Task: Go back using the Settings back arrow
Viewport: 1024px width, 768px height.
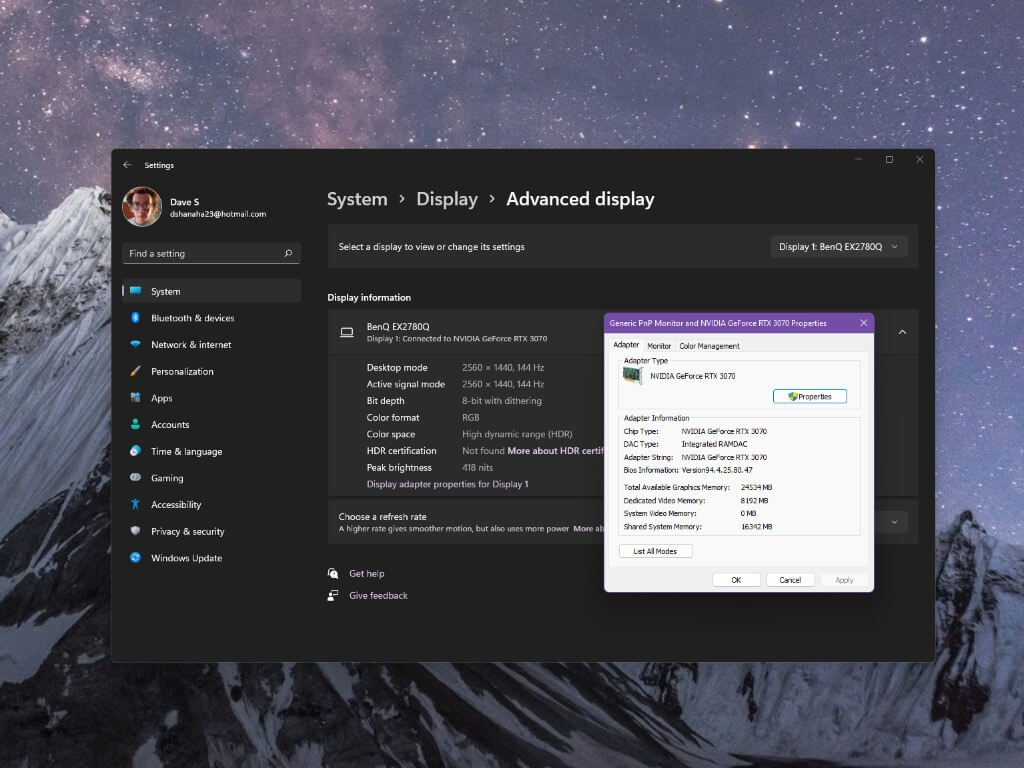Action: coord(127,165)
